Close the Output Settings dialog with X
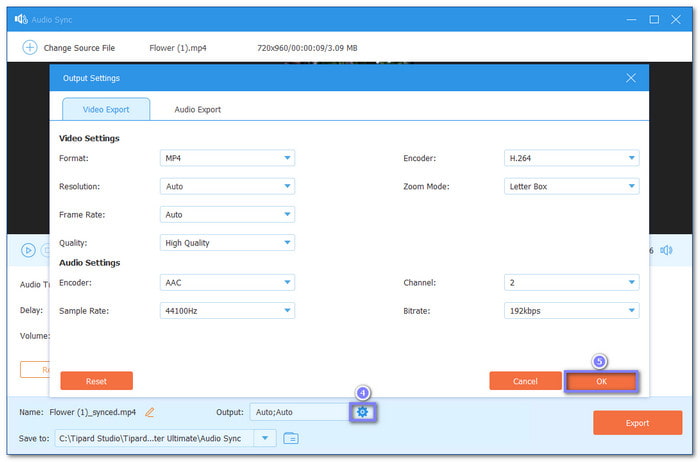This screenshot has height=462, width=700. coord(631,78)
